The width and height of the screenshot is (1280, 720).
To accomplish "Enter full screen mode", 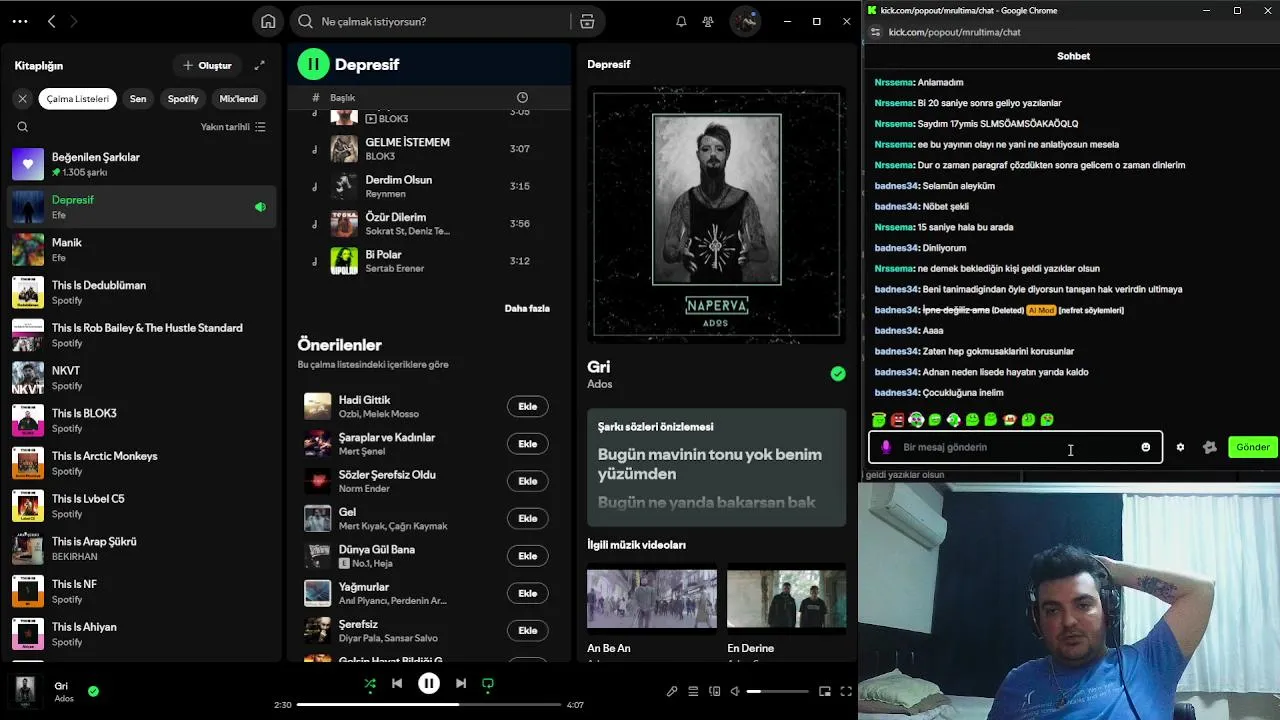I will click(x=846, y=691).
